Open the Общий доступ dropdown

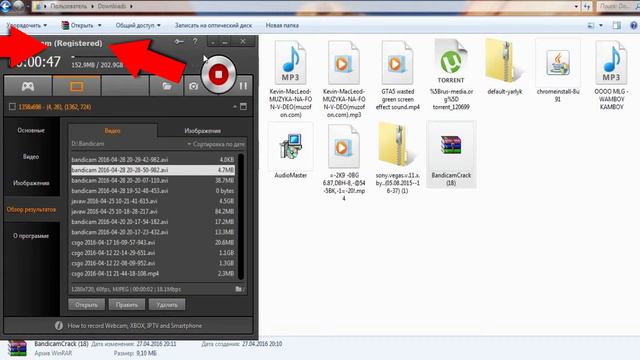click(138, 25)
